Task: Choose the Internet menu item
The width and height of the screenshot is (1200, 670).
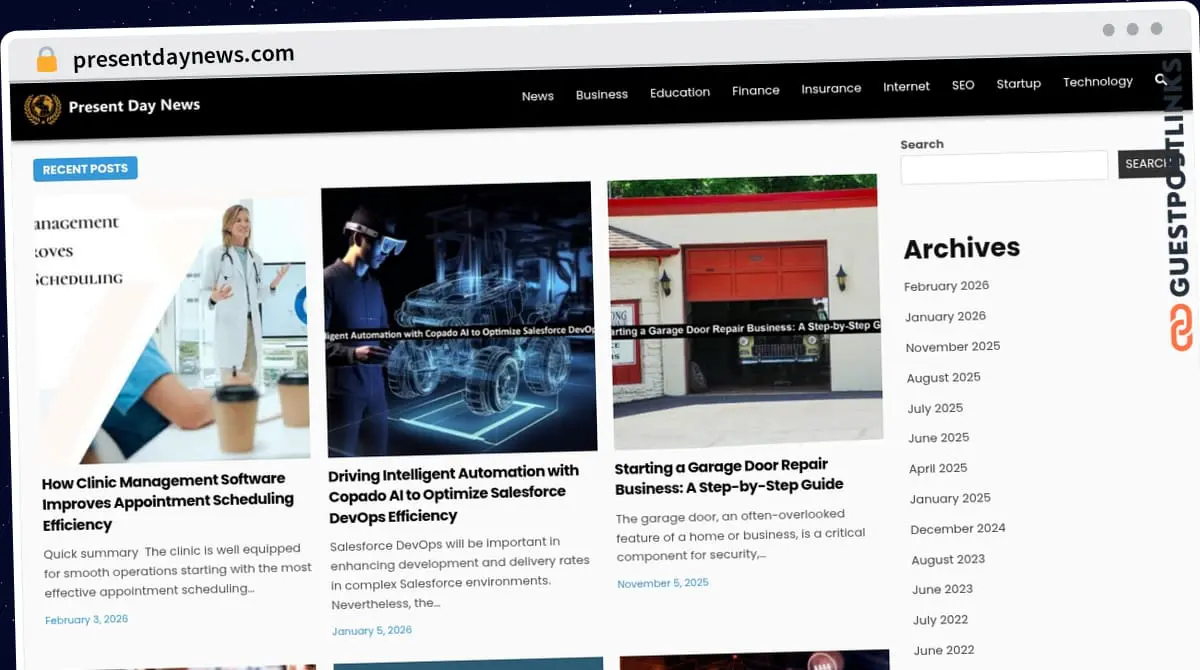Action: [x=906, y=86]
